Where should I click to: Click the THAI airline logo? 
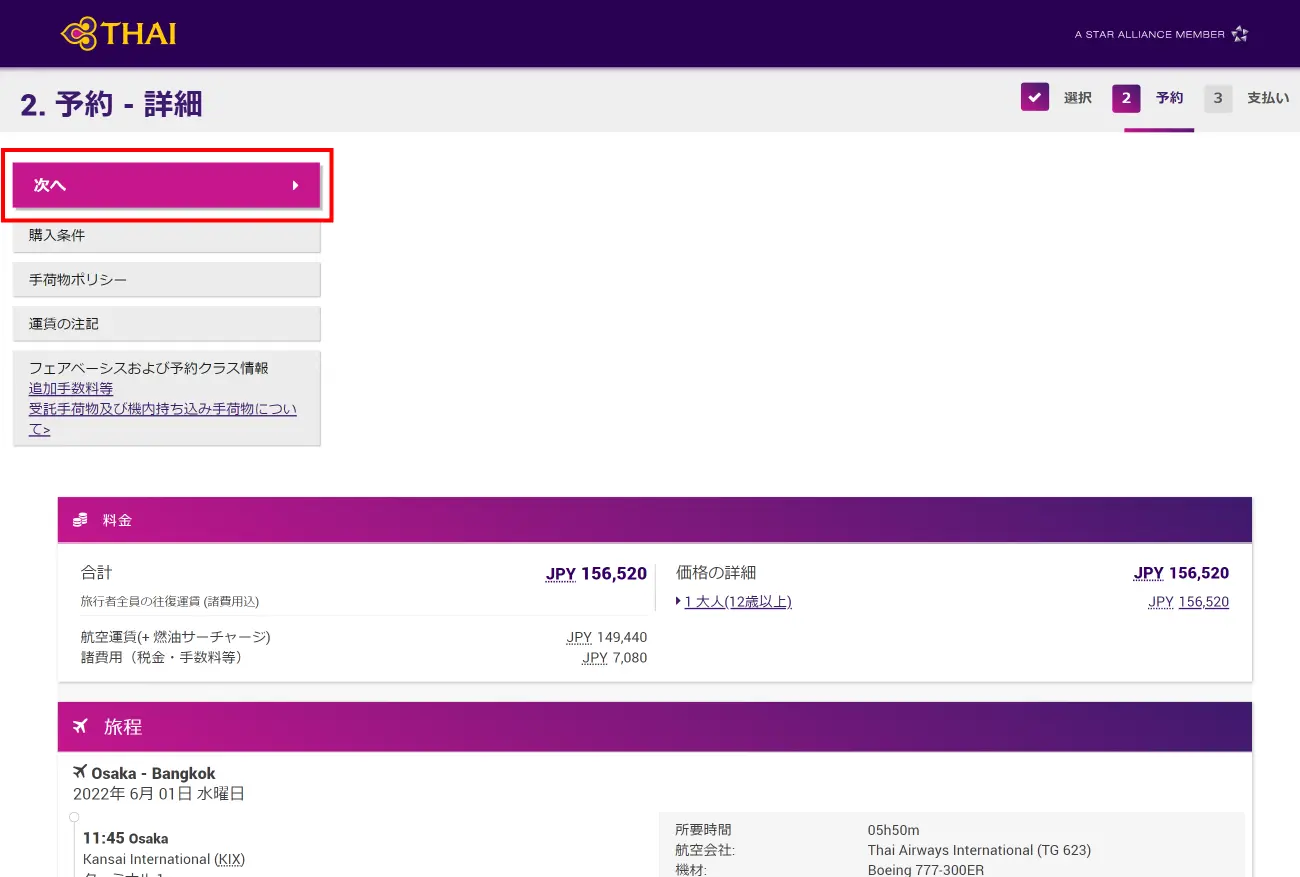(118, 34)
